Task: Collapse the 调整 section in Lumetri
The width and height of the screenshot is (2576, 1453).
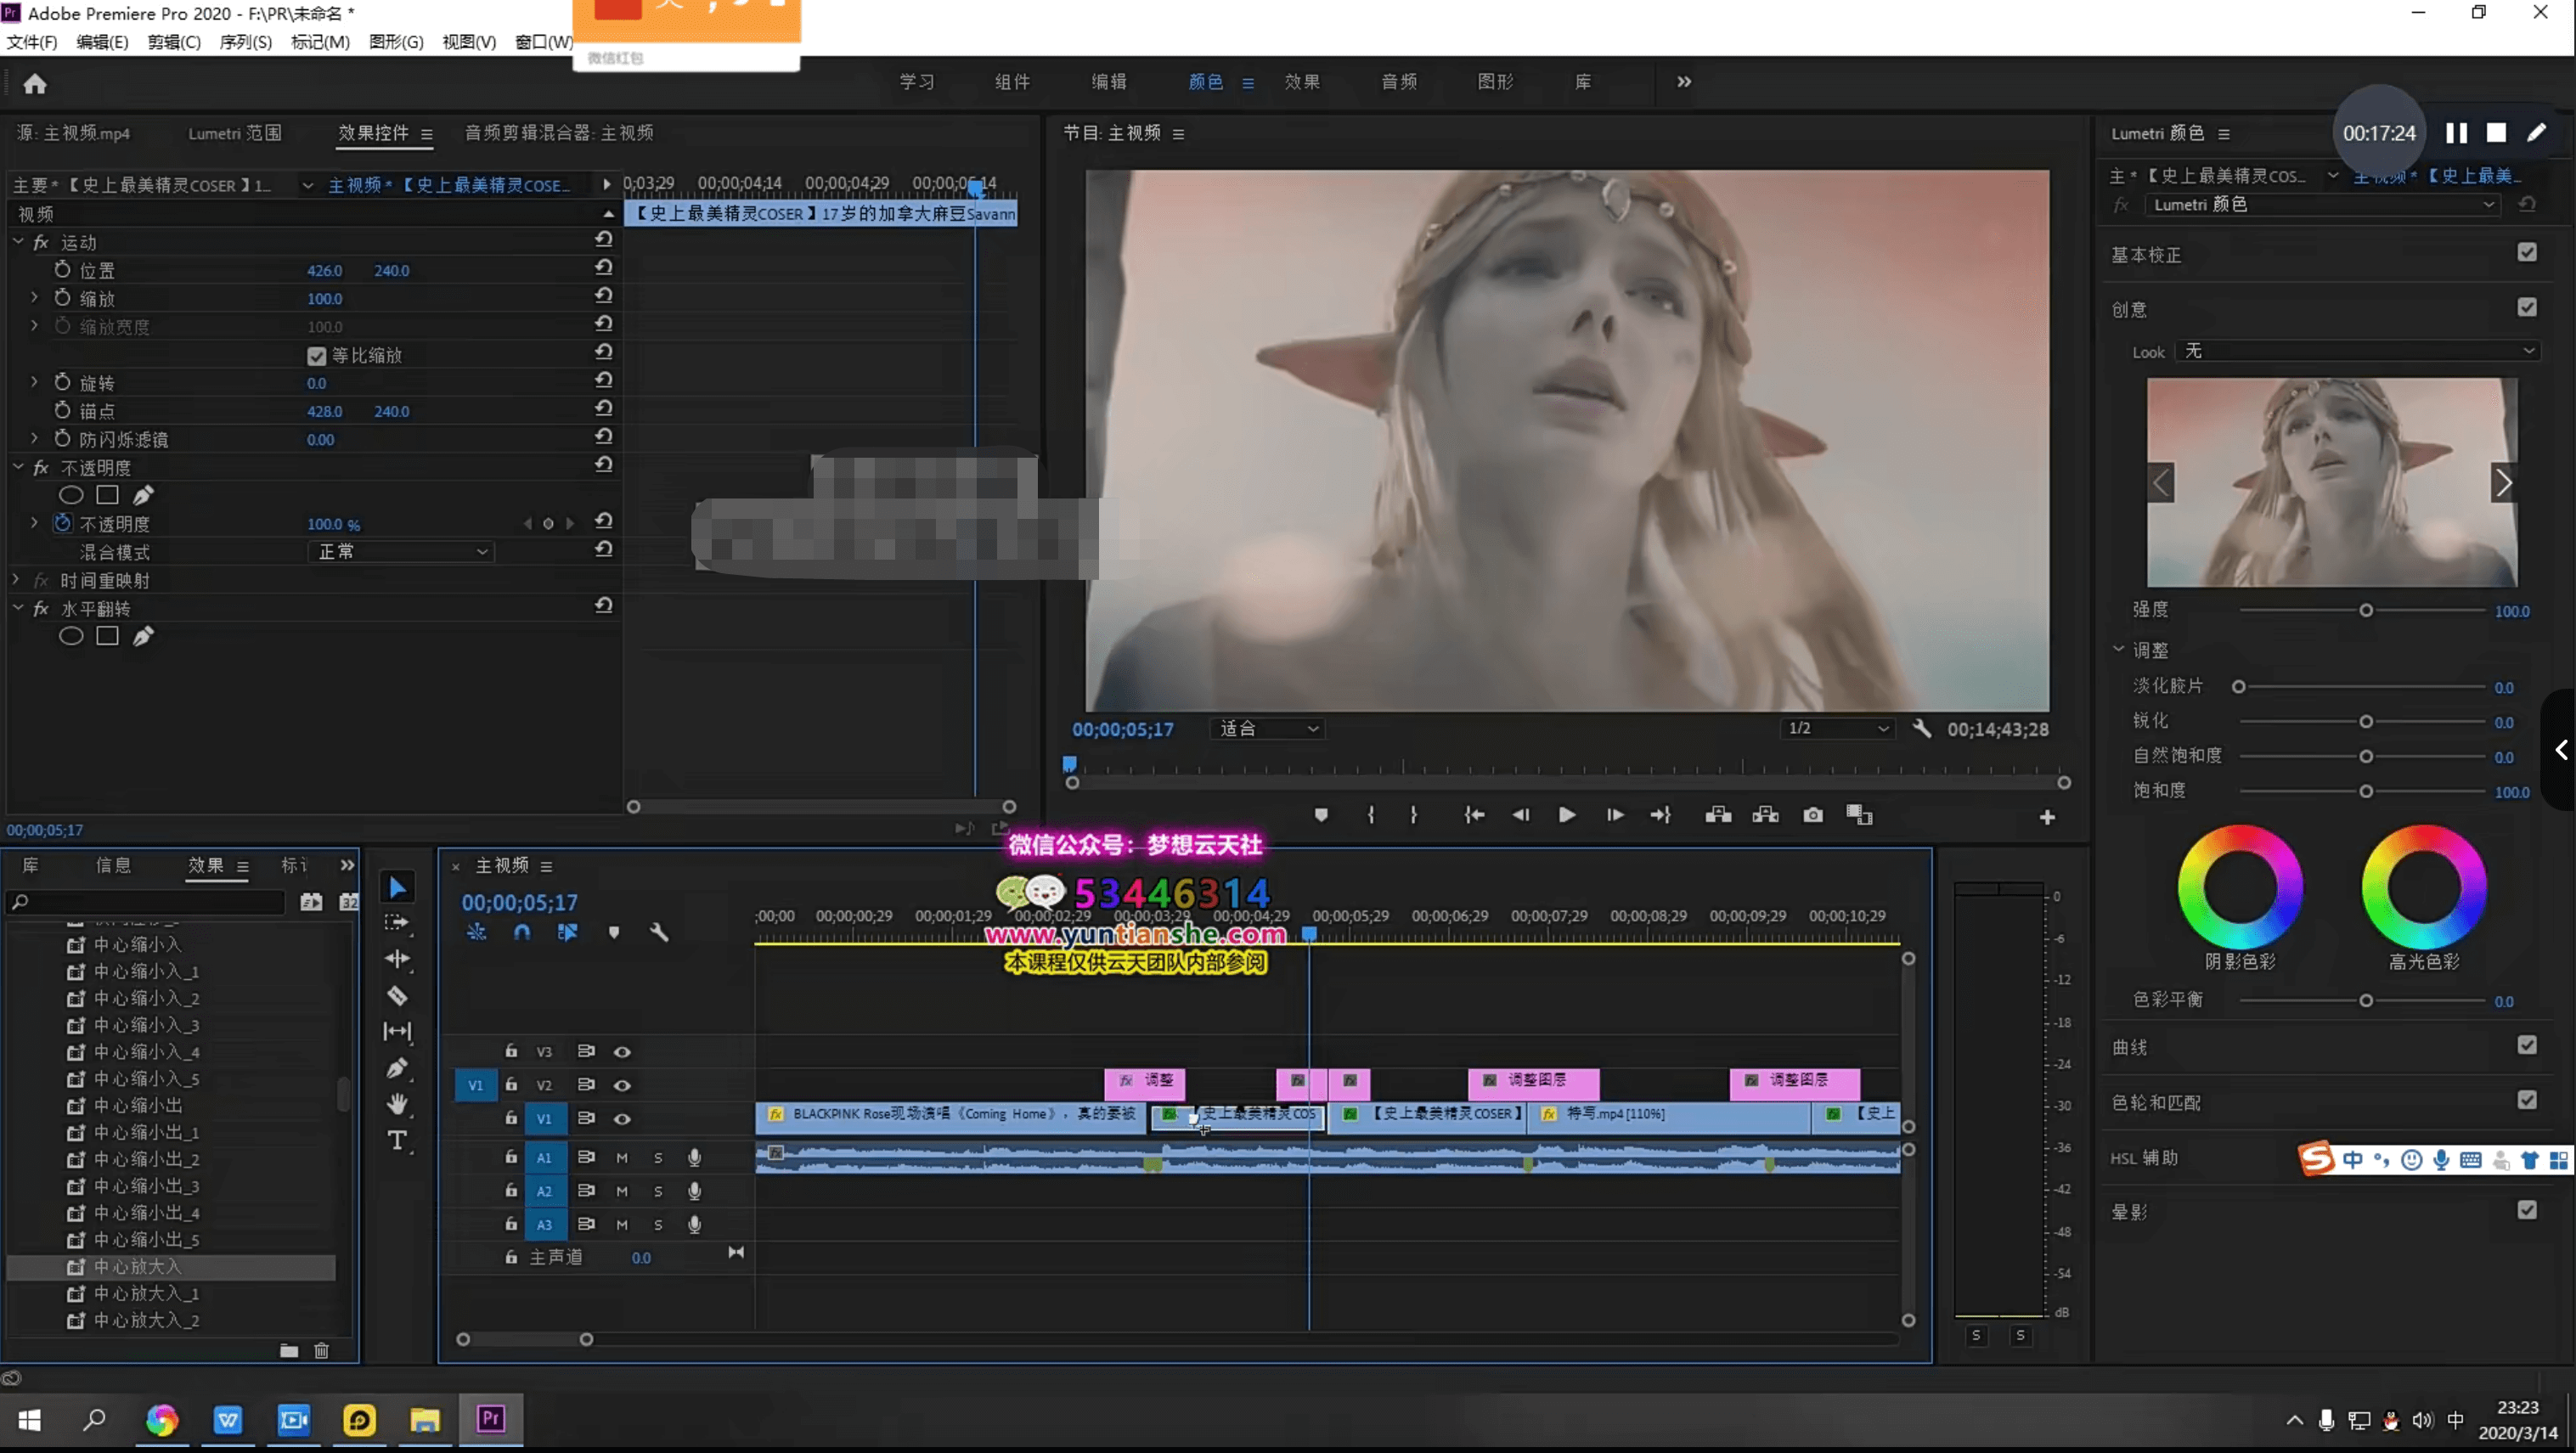Action: click(2118, 648)
